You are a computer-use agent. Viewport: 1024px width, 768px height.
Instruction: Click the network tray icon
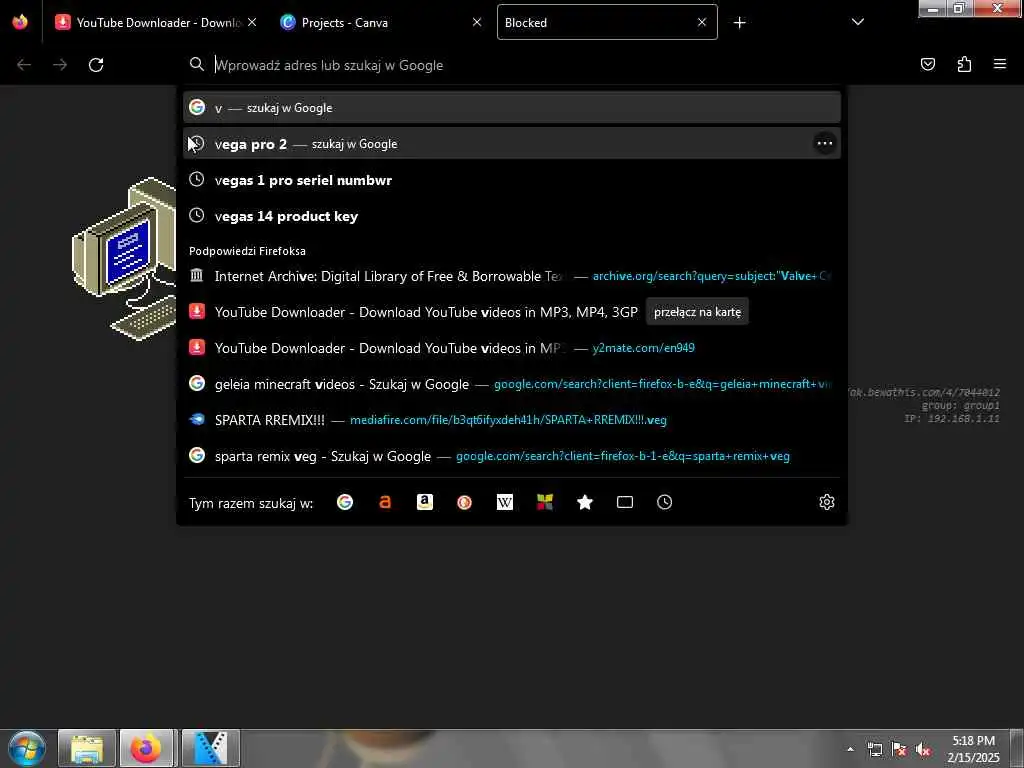[x=874, y=750]
